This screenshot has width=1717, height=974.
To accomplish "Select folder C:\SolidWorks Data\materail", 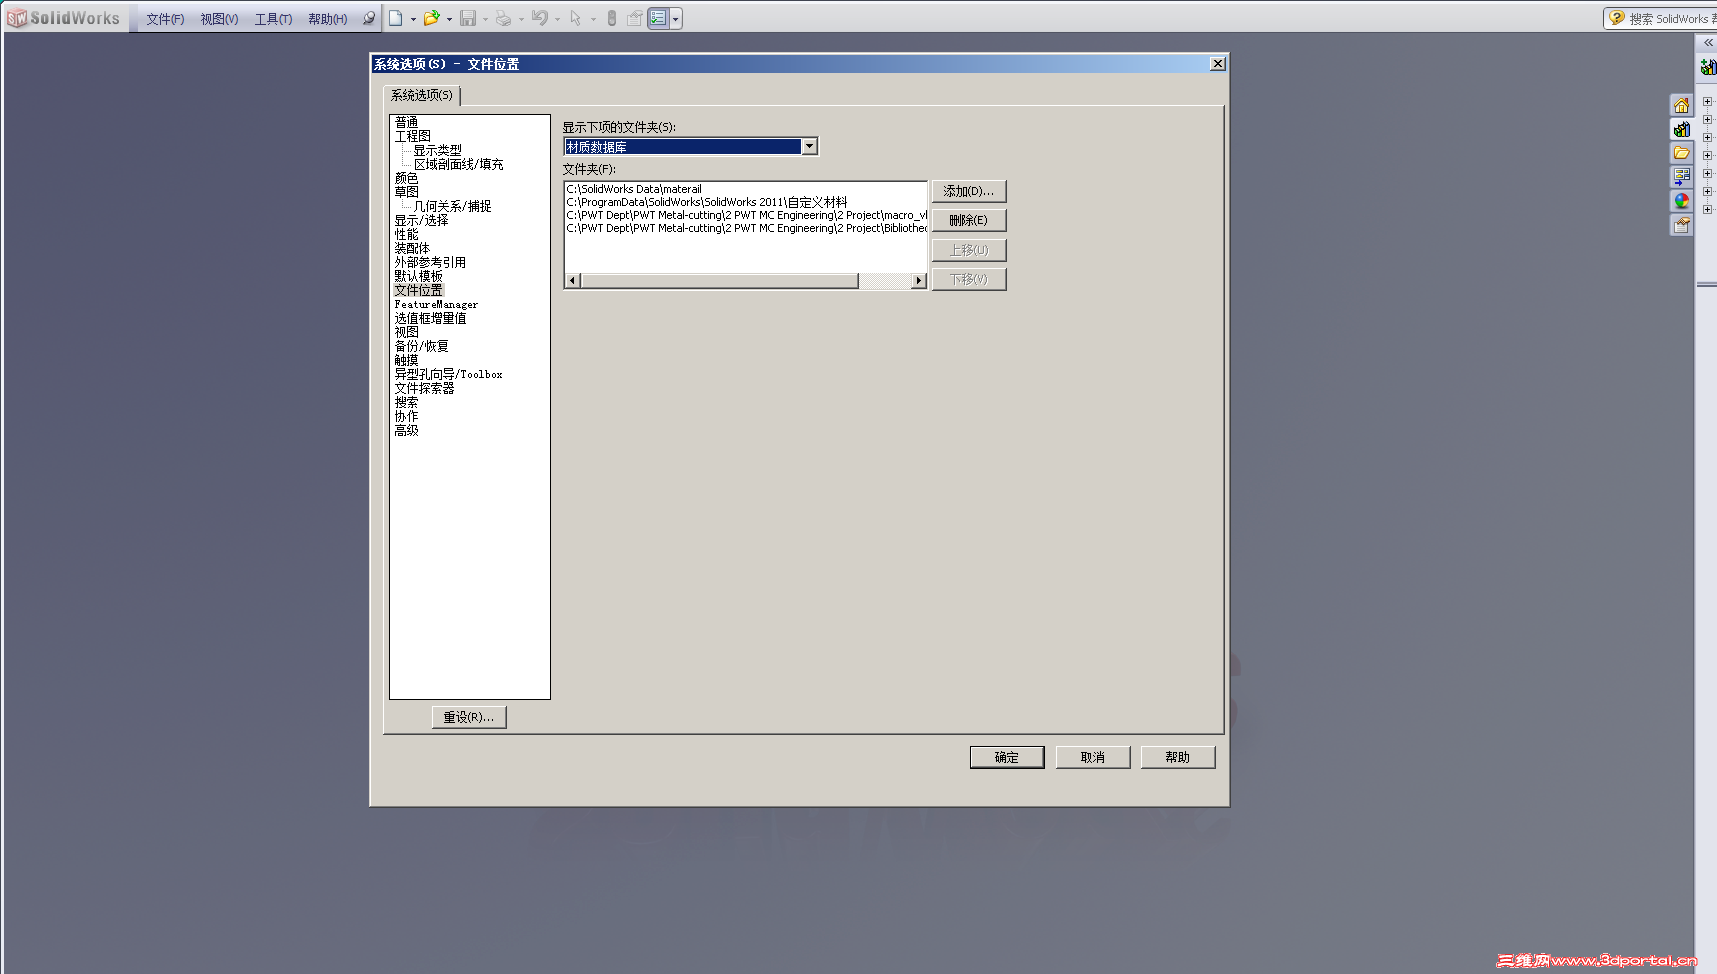I will [x=634, y=189].
